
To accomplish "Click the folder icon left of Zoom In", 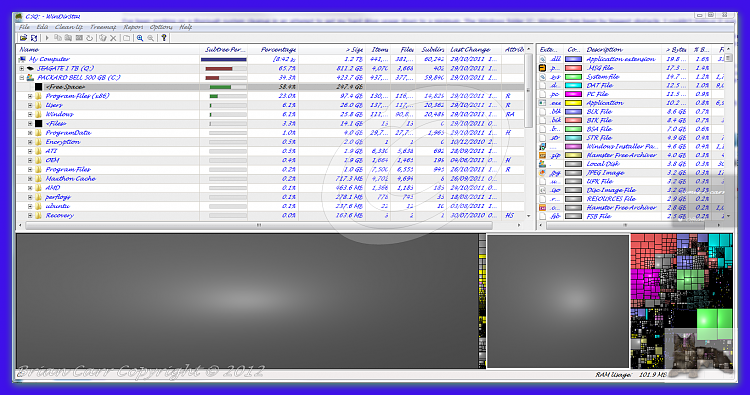I will click(x=126, y=38).
